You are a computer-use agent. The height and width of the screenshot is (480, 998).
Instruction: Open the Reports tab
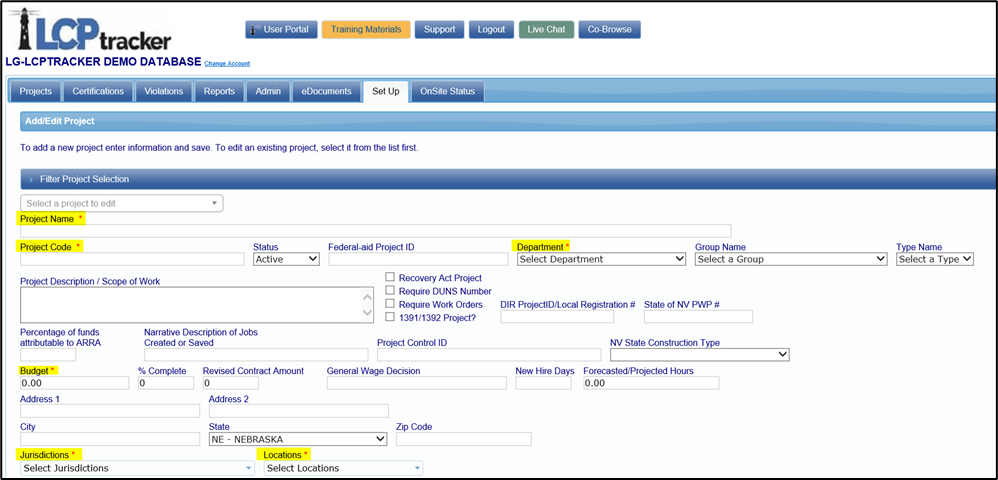click(x=219, y=92)
